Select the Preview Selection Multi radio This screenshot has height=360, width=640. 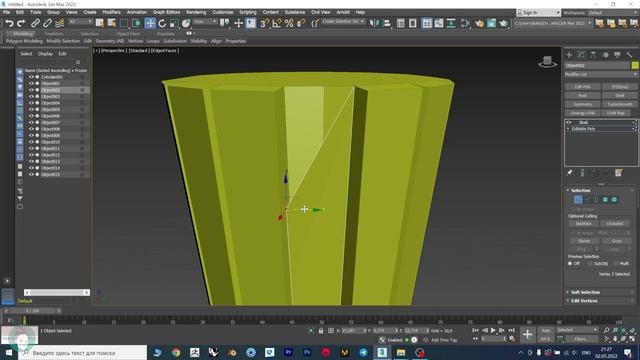(x=616, y=264)
